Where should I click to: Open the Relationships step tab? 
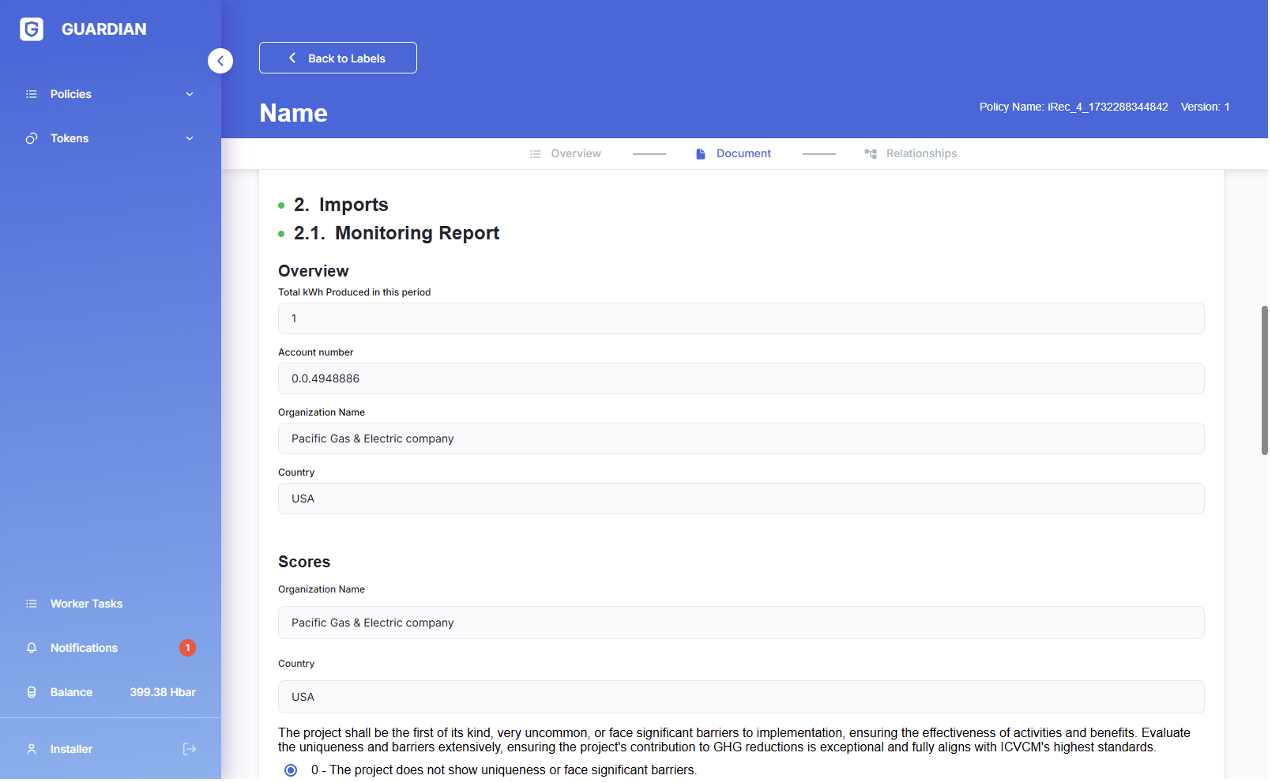pyautogui.click(x=910, y=154)
